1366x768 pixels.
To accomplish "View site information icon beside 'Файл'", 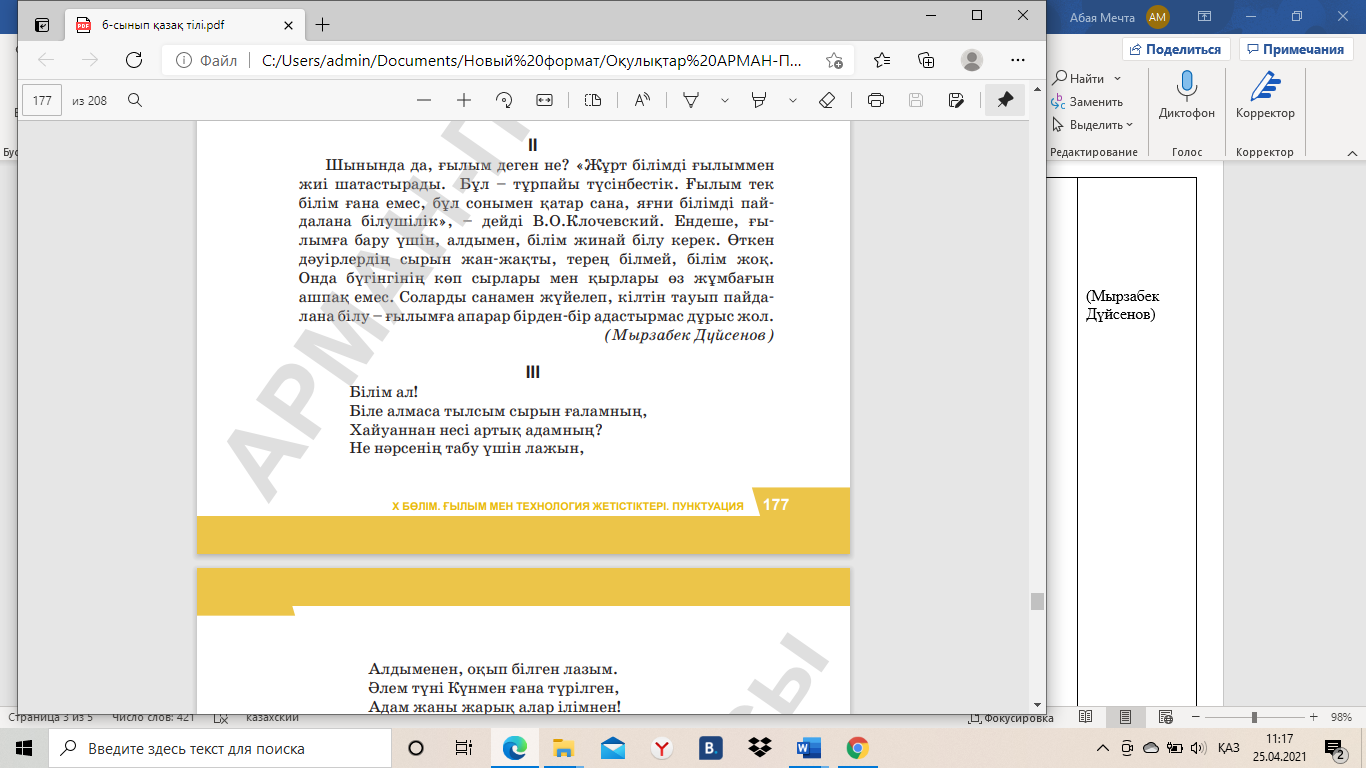I will pyautogui.click(x=182, y=60).
